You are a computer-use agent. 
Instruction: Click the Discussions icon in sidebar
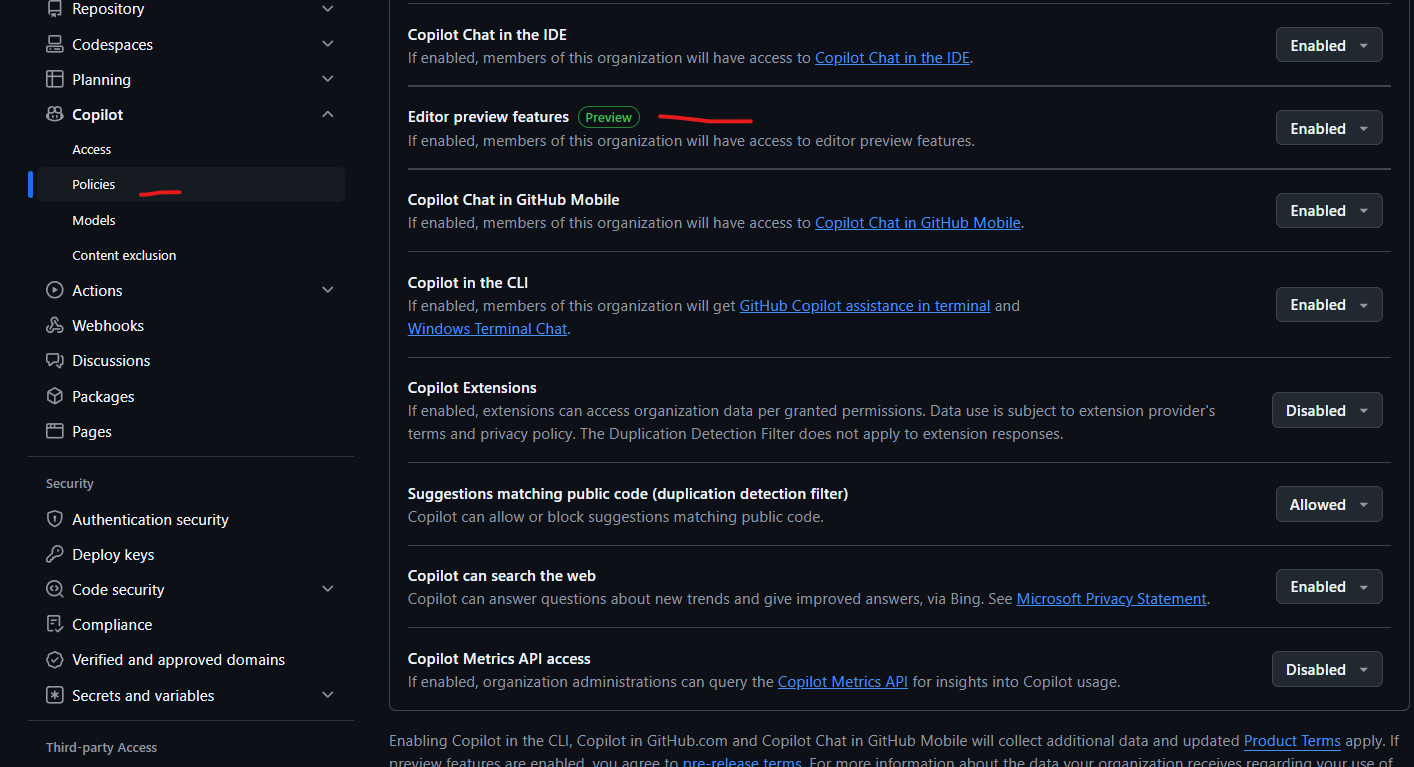point(54,360)
